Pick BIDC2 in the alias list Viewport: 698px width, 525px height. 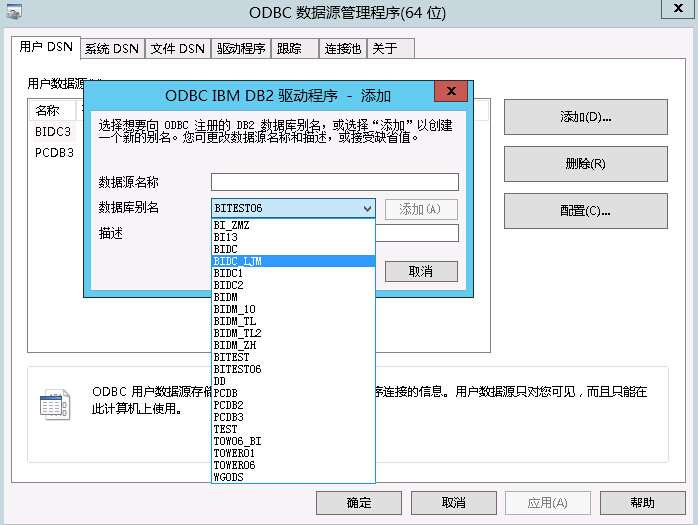tap(293, 285)
